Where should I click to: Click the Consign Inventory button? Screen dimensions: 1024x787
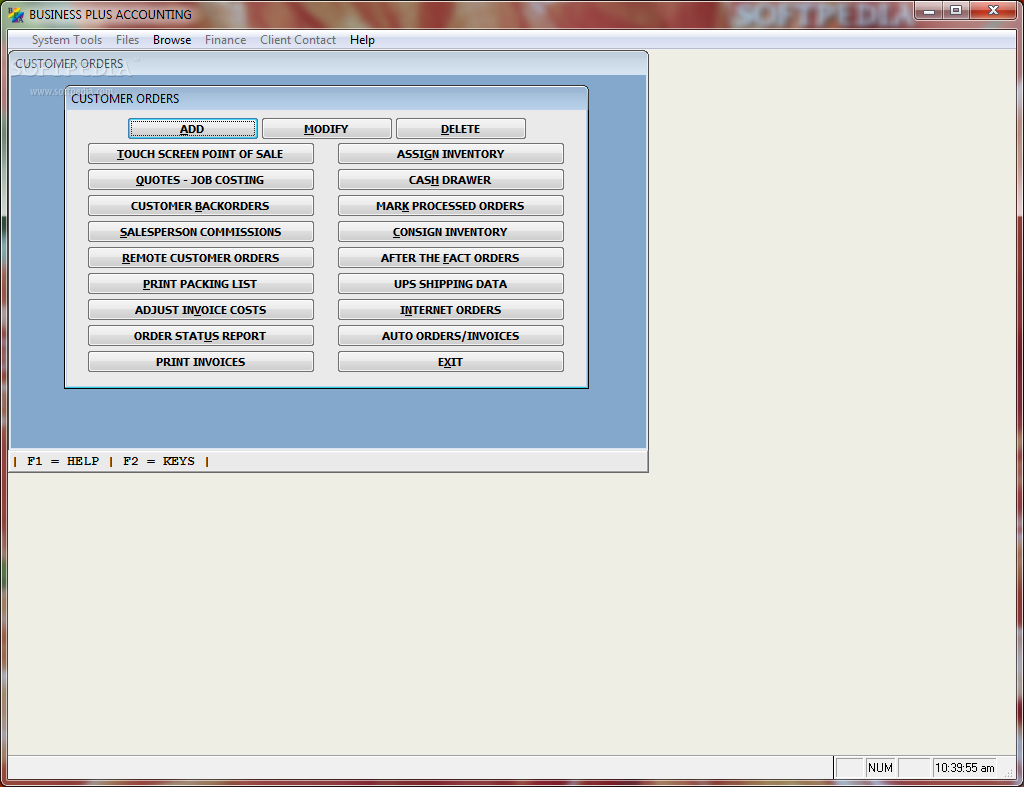451,232
